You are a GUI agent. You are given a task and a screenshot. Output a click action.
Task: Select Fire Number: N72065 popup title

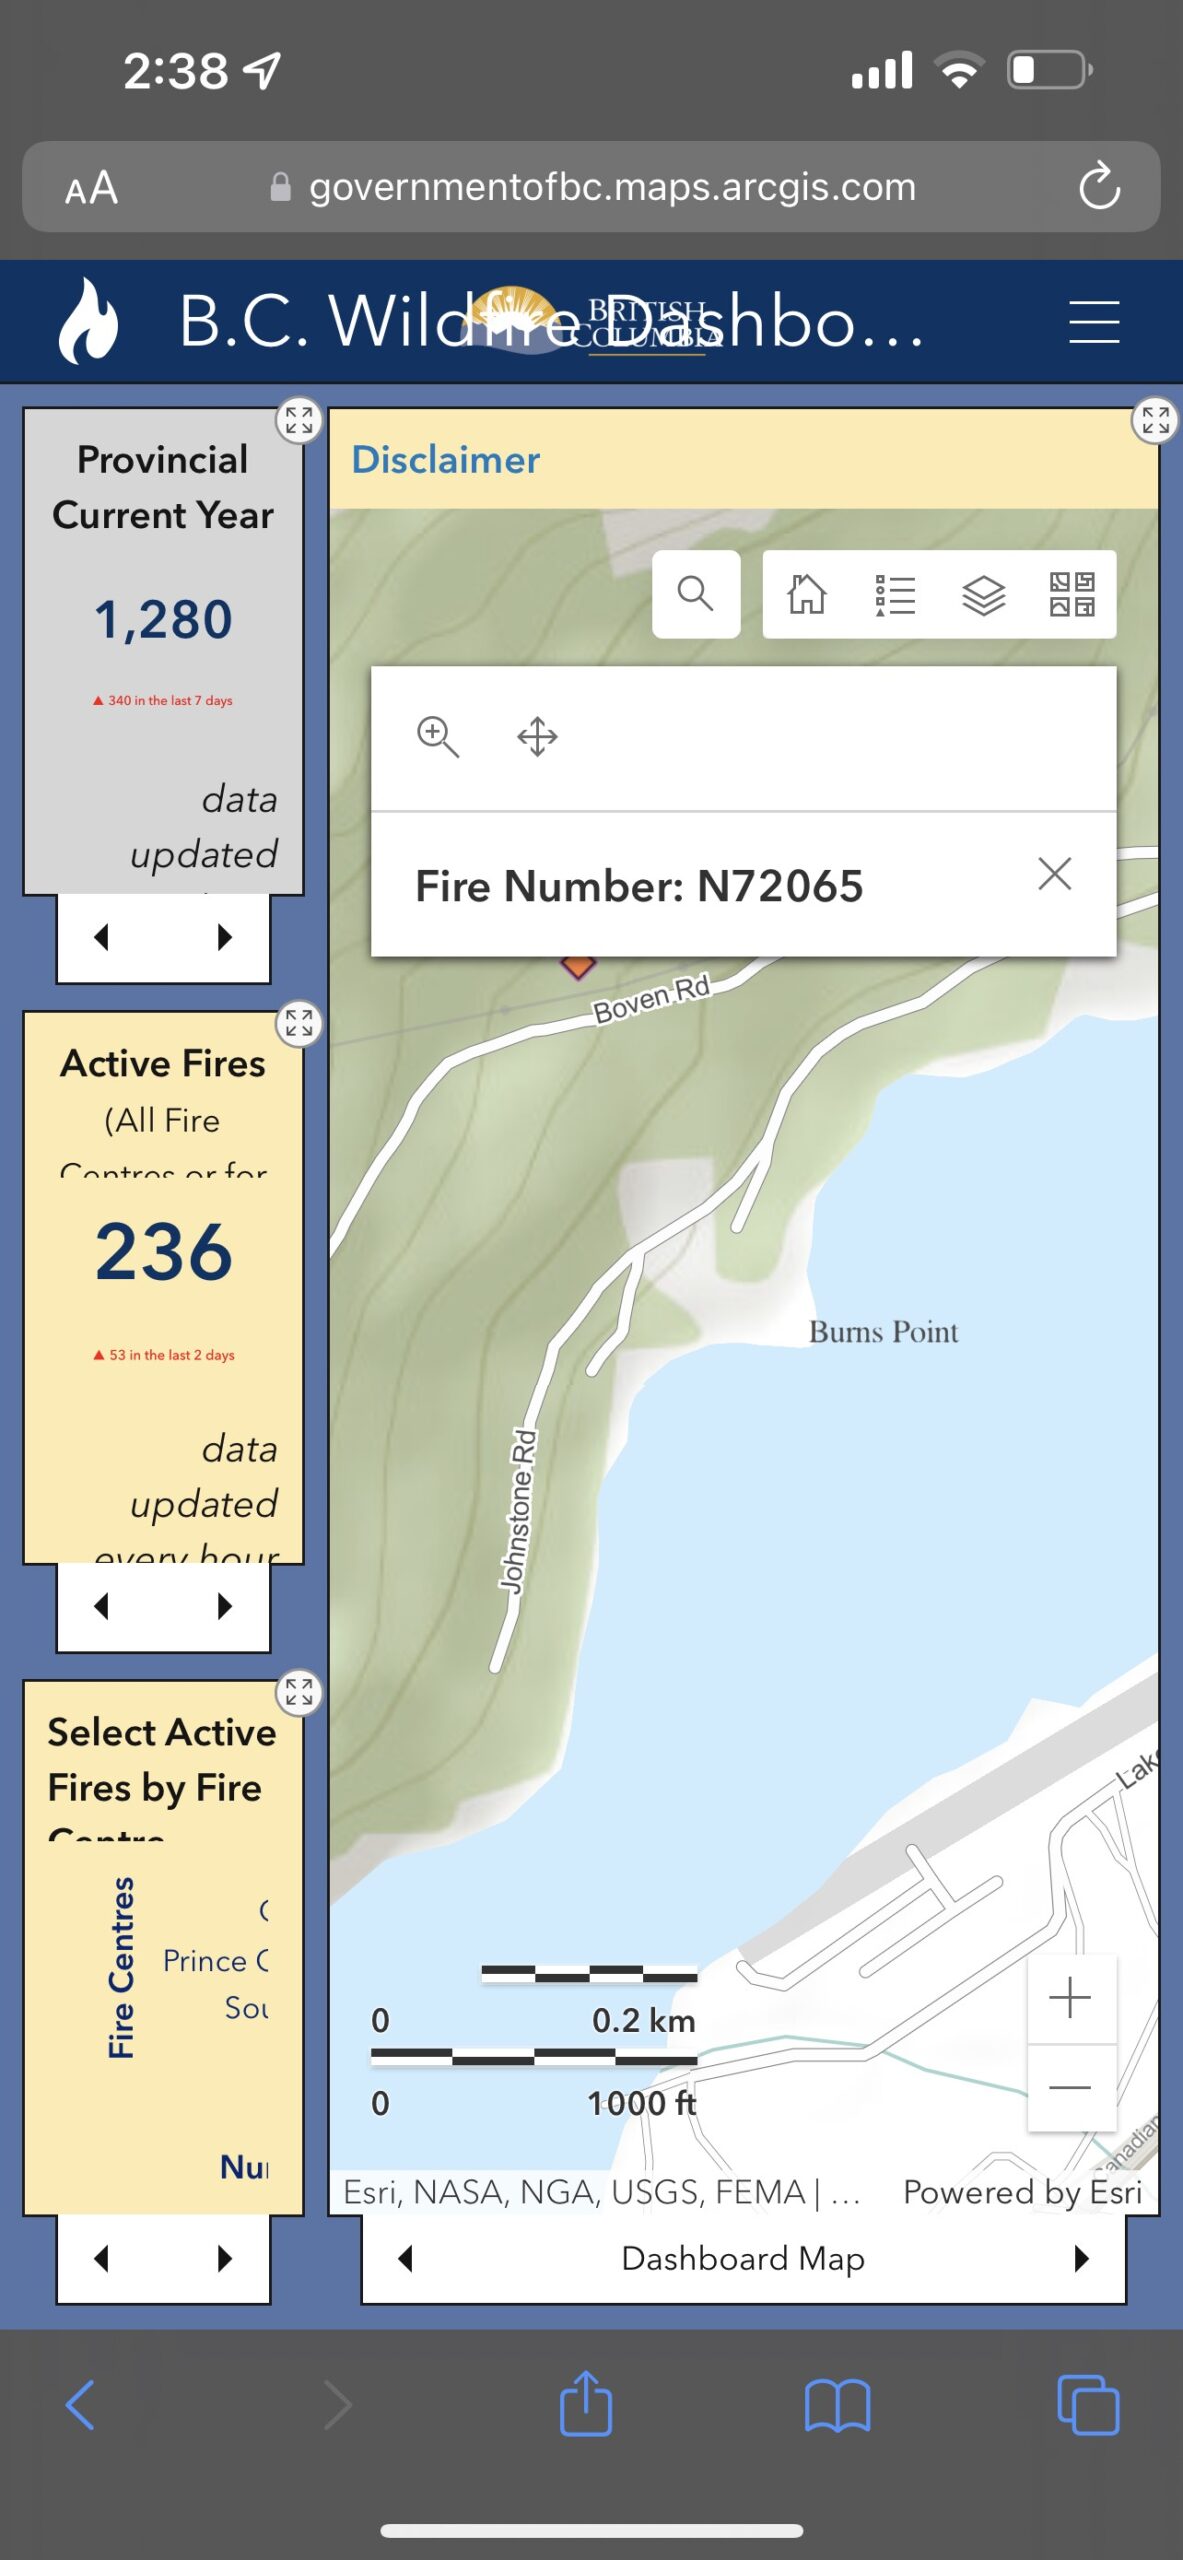tap(639, 886)
